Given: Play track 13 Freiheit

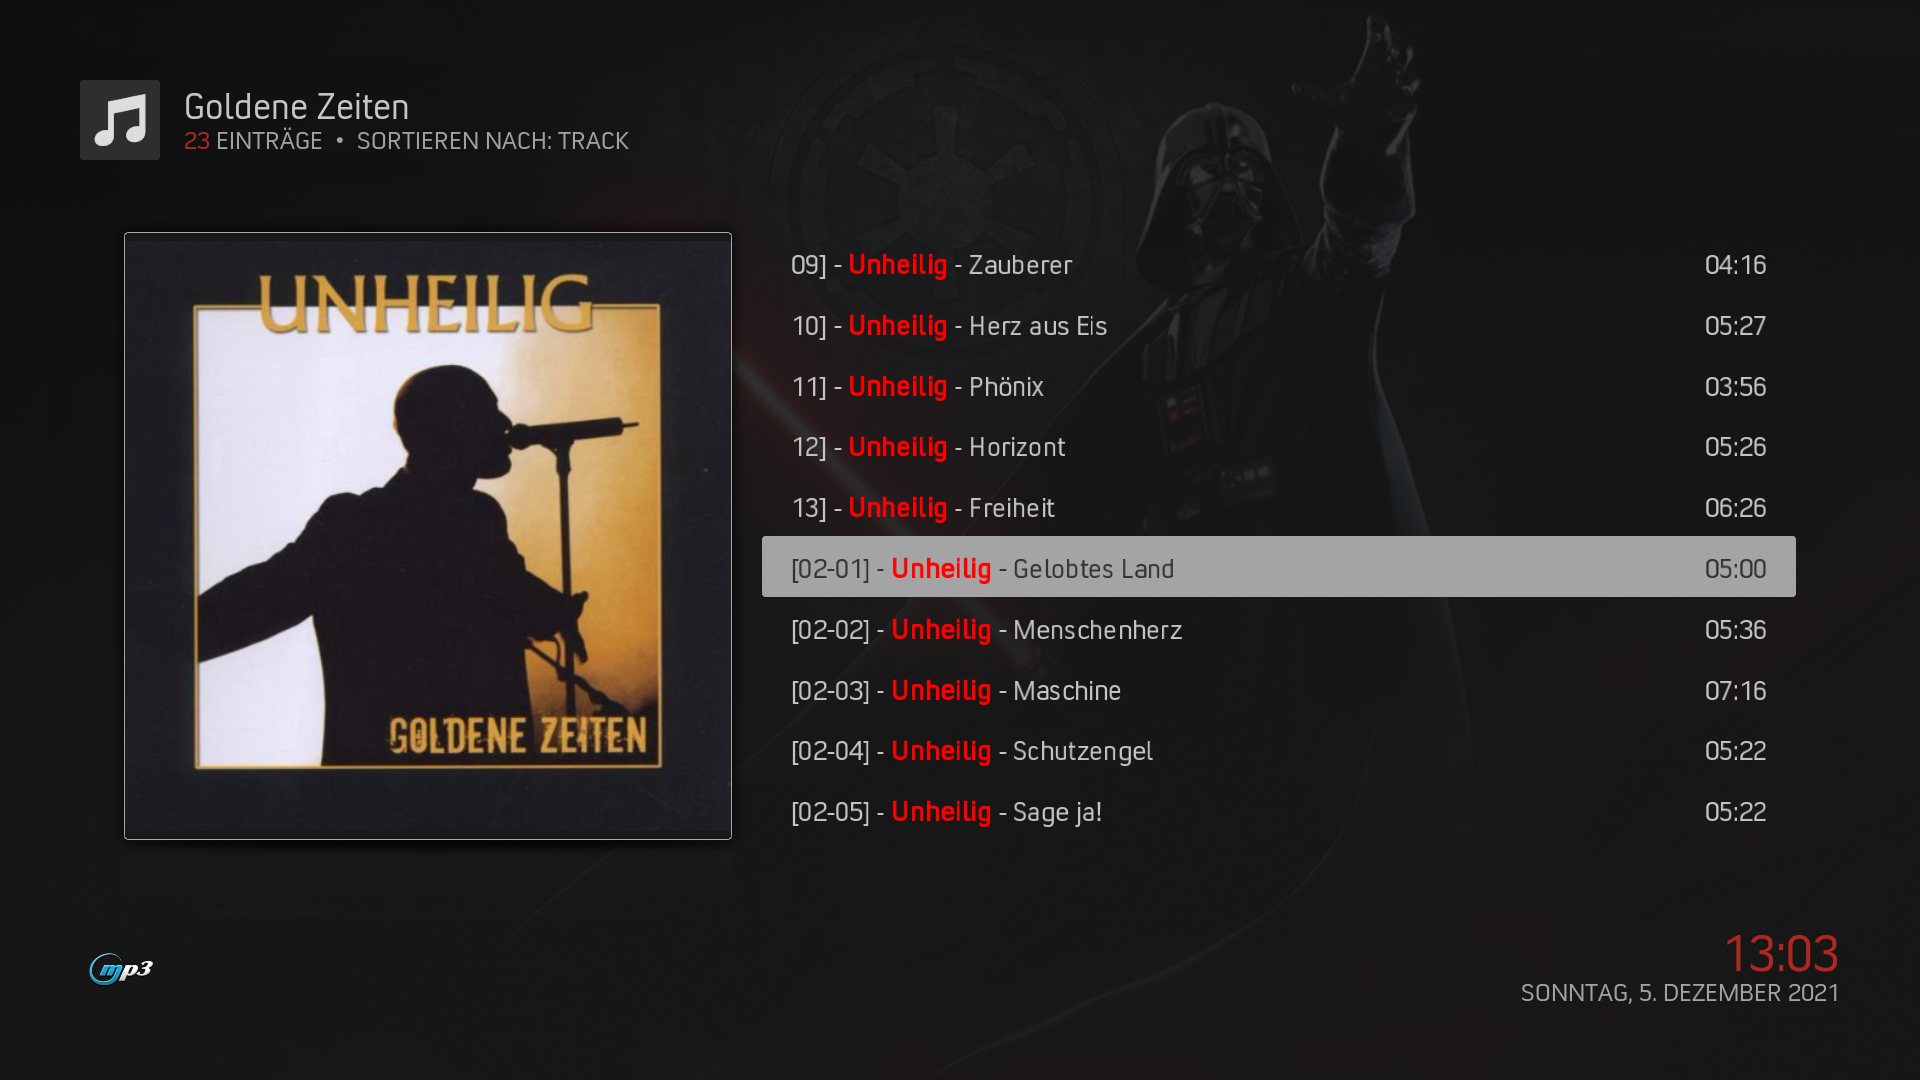Looking at the screenshot, I should point(1278,508).
